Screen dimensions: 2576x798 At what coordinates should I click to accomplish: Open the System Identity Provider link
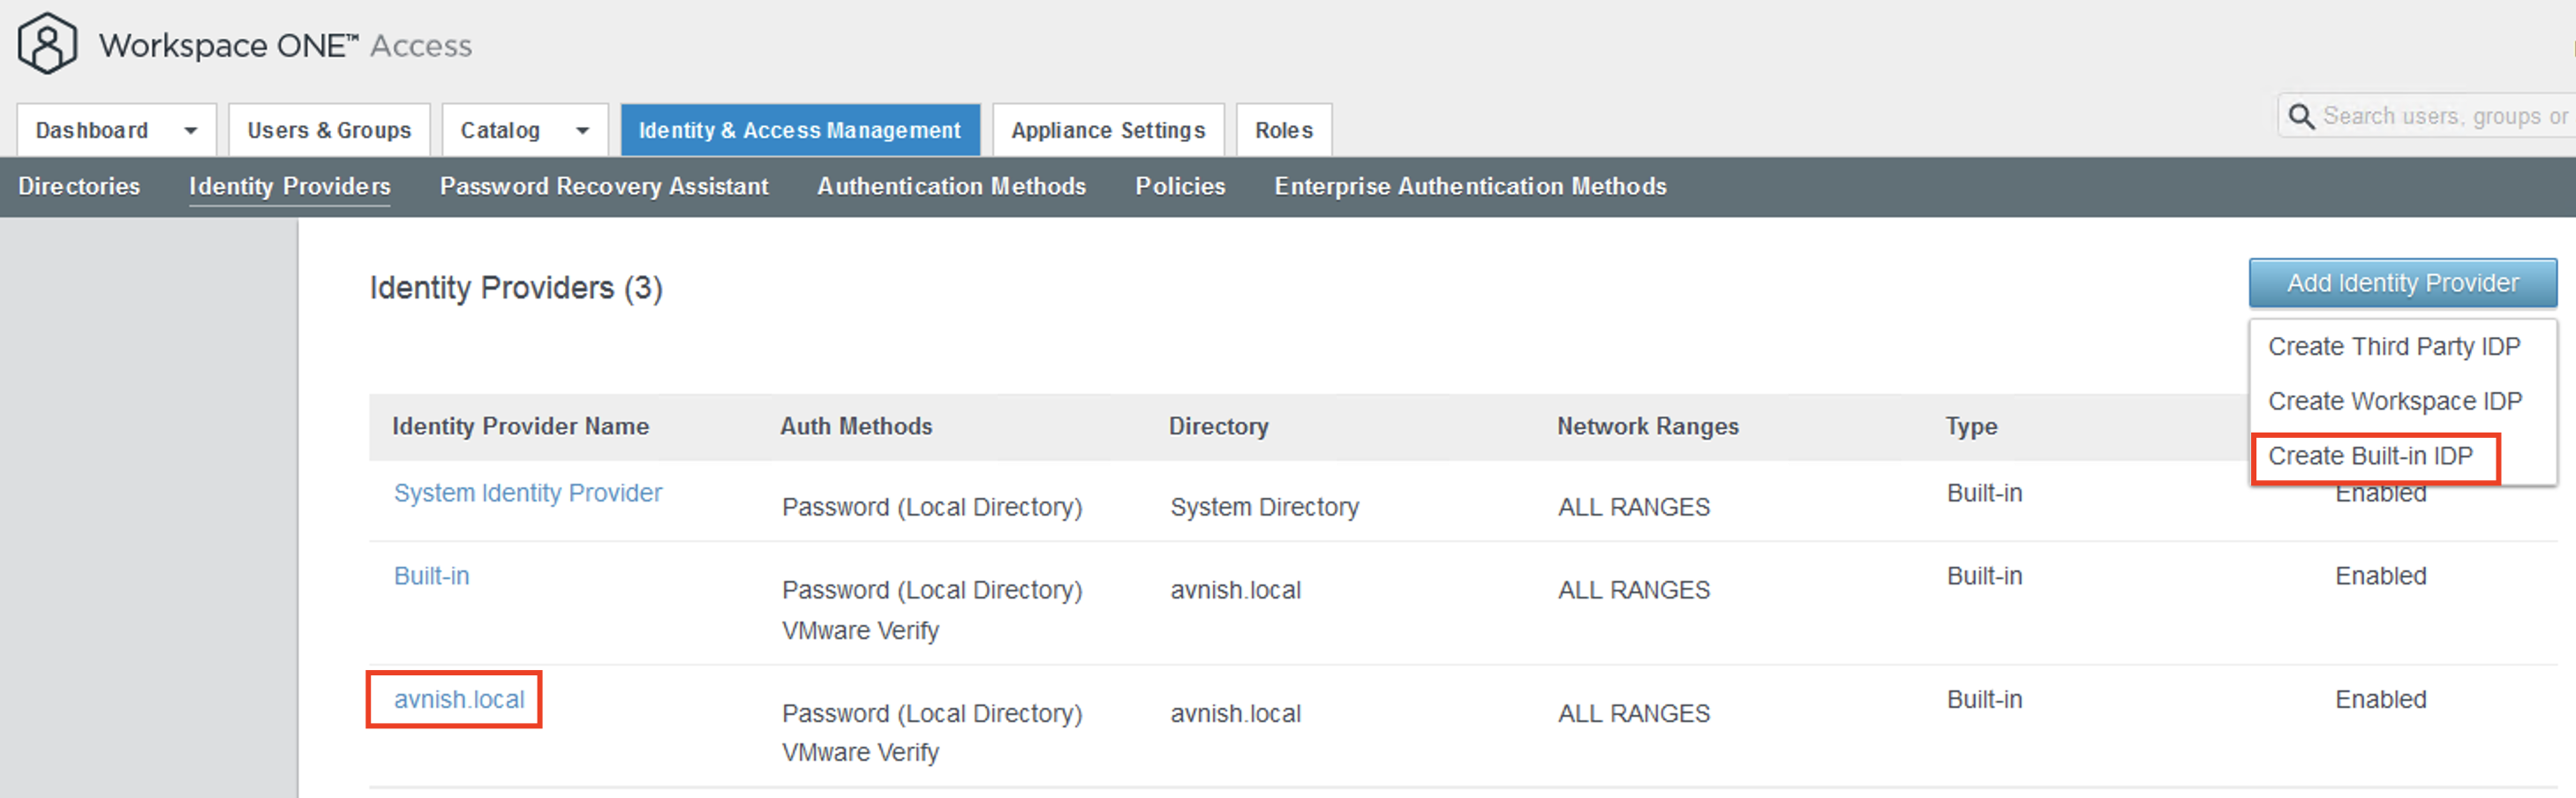click(x=527, y=493)
